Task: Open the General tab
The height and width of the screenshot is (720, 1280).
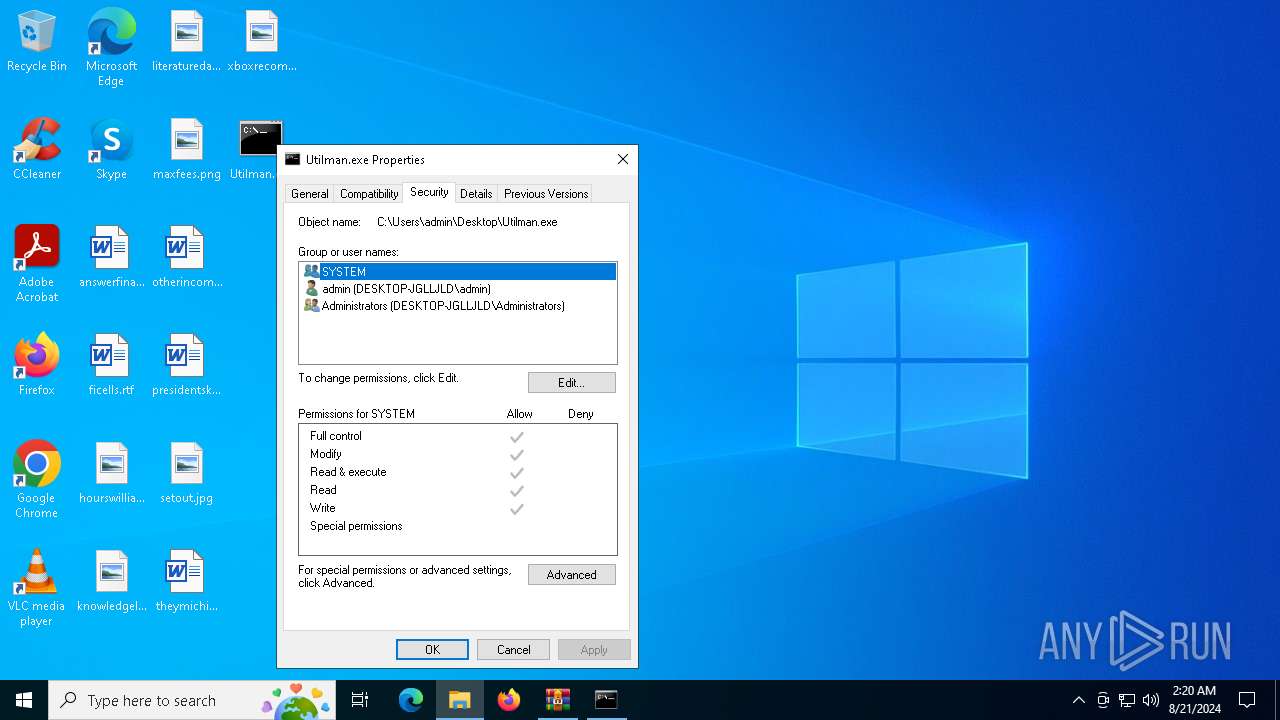Action: pos(309,194)
